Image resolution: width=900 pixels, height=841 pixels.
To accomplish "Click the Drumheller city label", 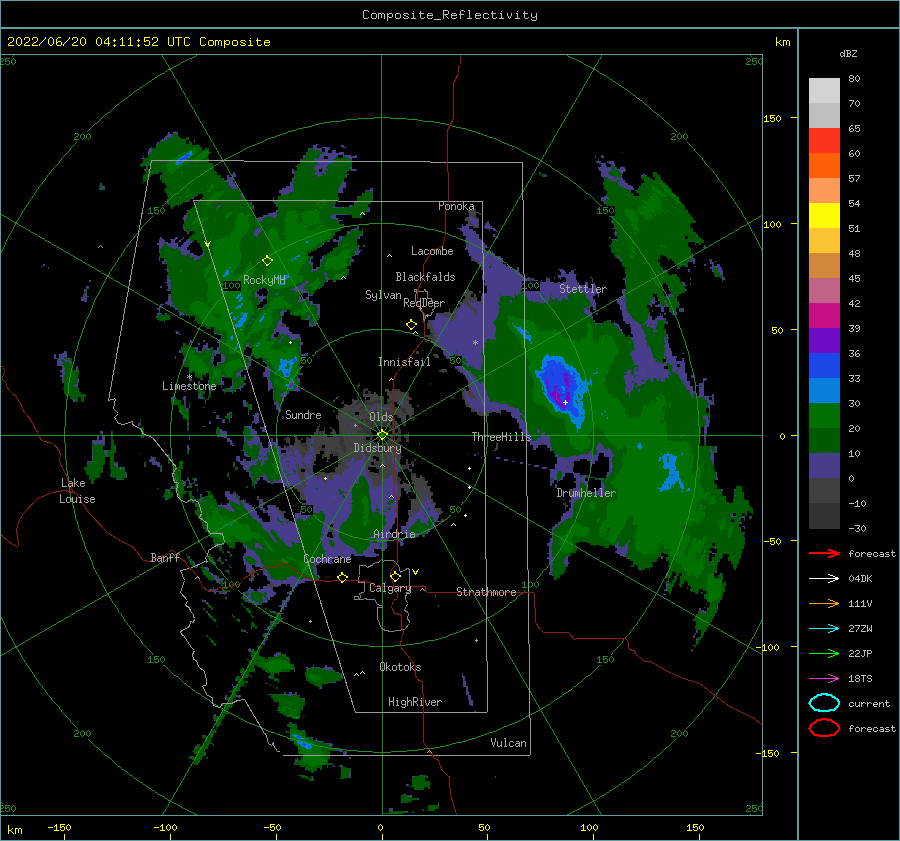I will (x=586, y=493).
